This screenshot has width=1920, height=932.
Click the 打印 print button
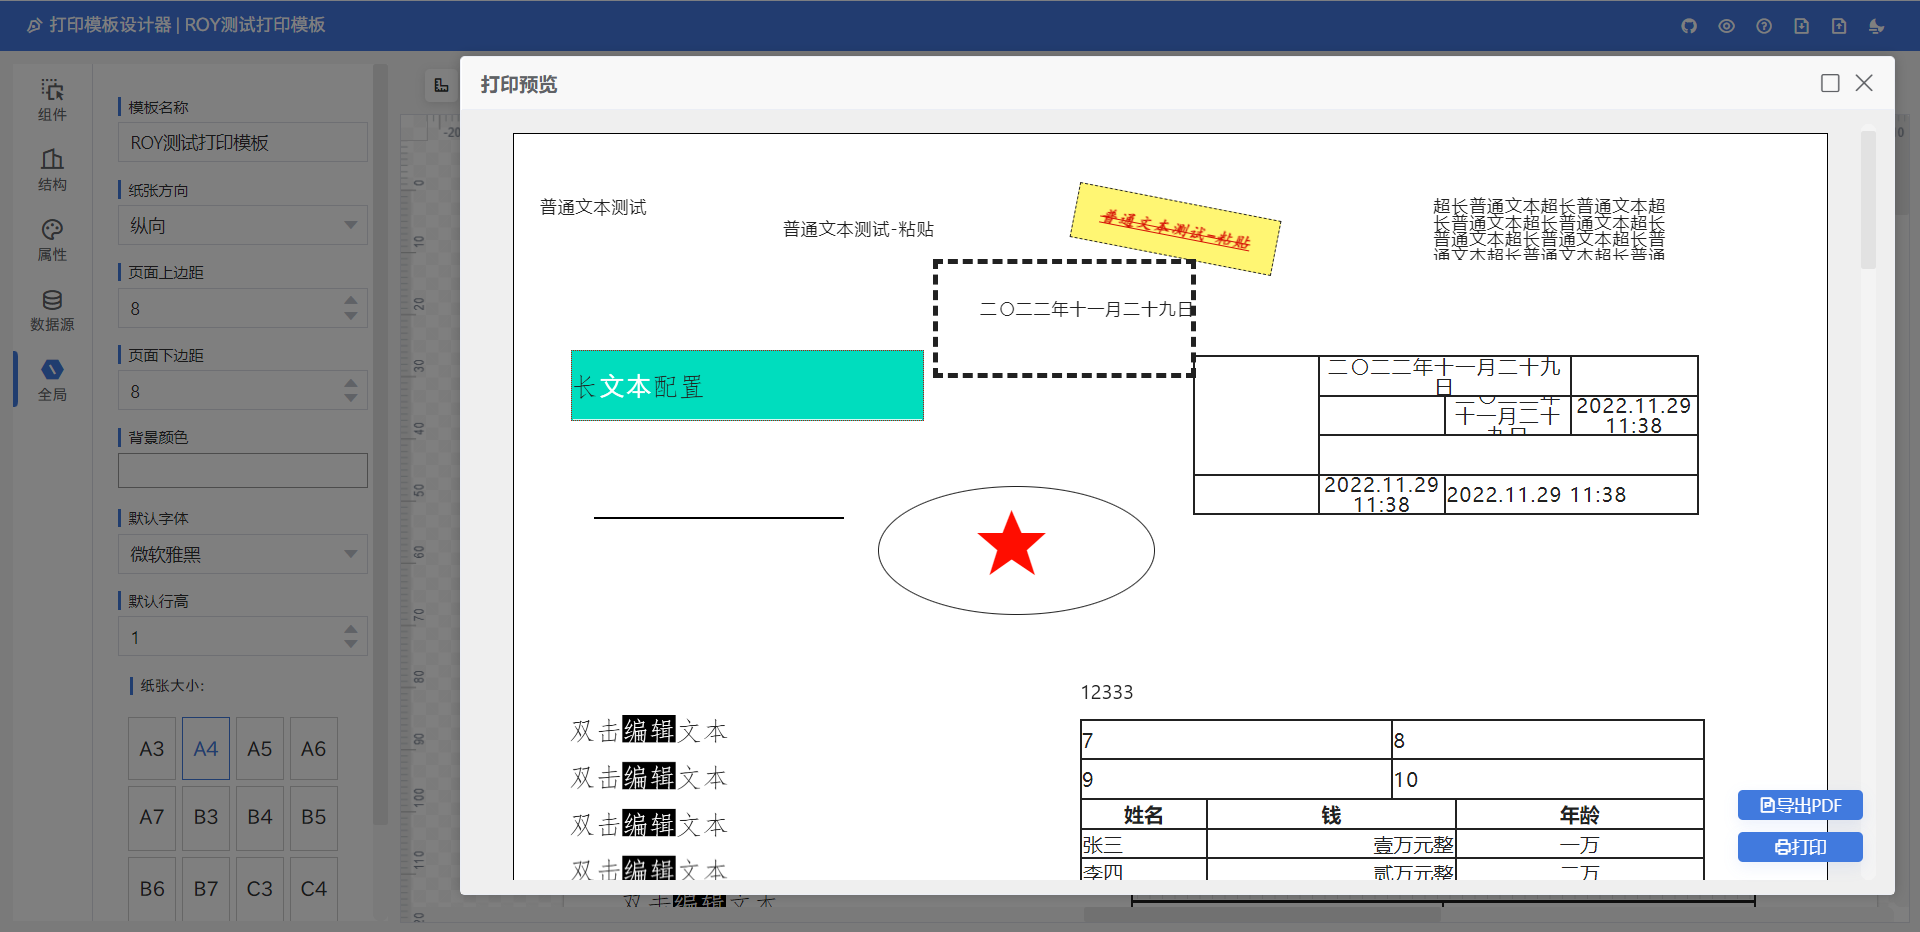[x=1800, y=847]
